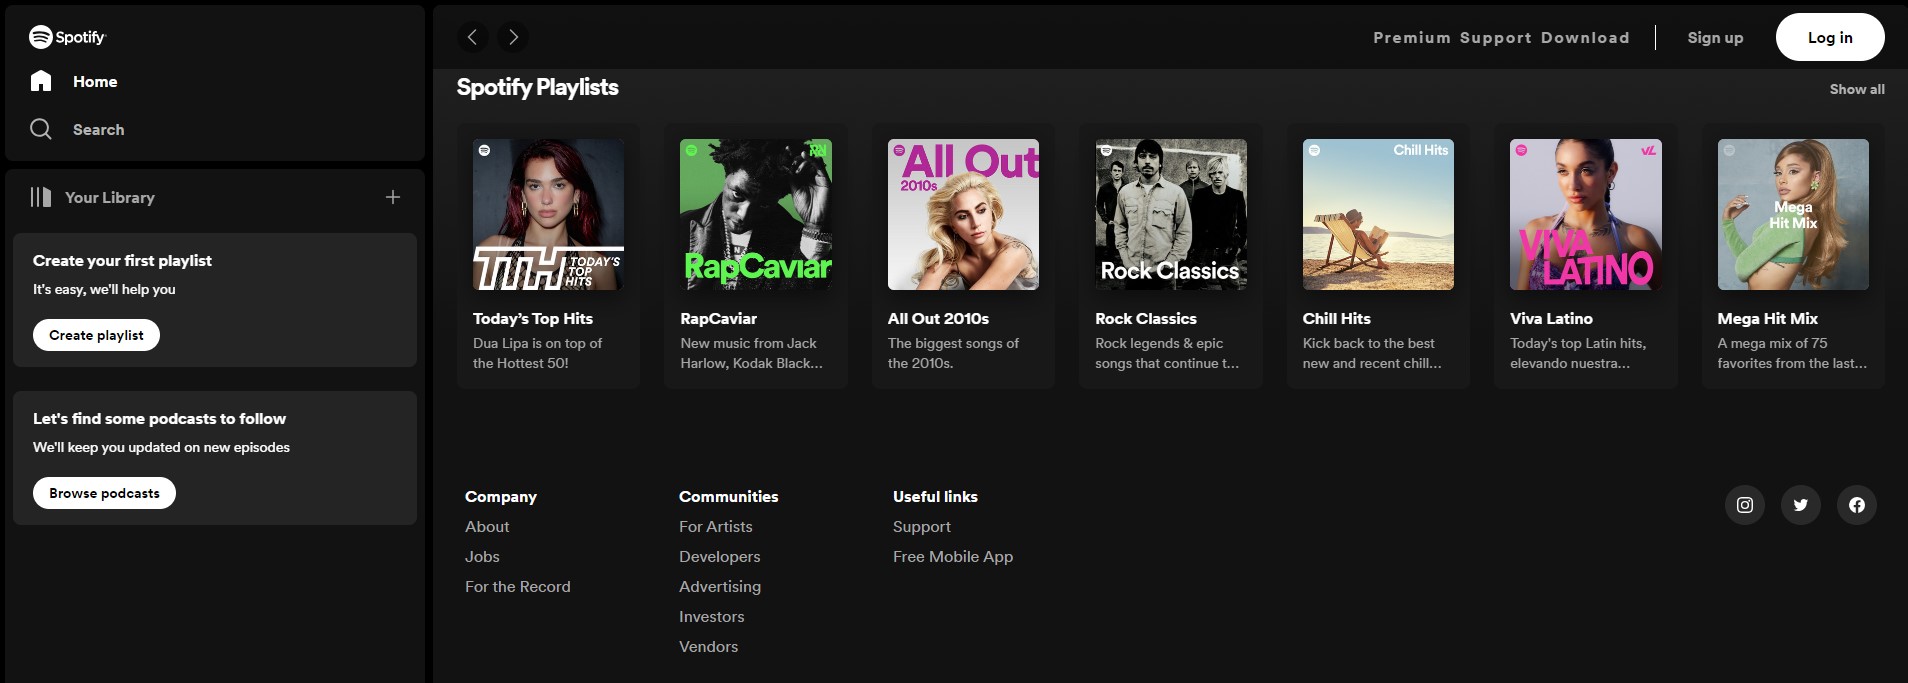This screenshot has width=1908, height=683.
Task: Open Home via the house icon
Action: tap(41, 81)
